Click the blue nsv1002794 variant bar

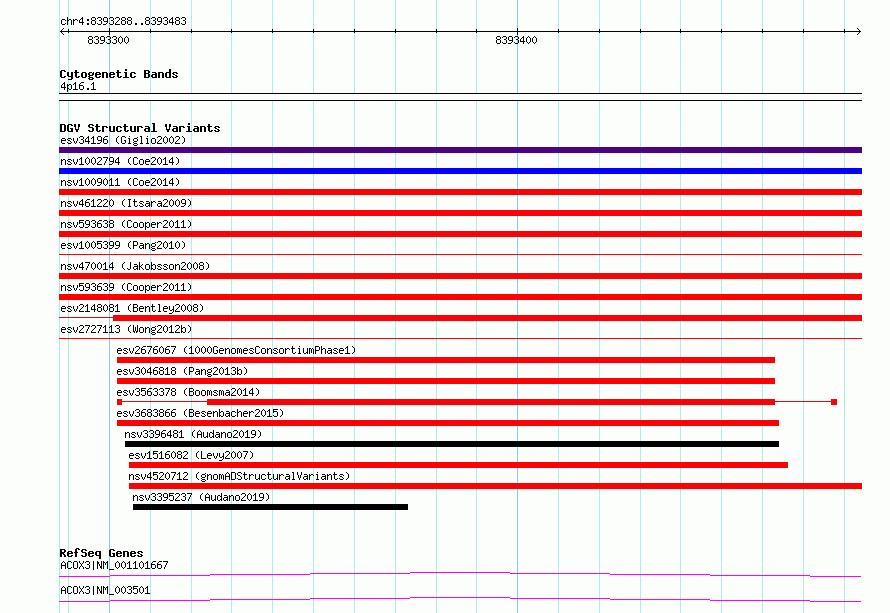pos(460,171)
